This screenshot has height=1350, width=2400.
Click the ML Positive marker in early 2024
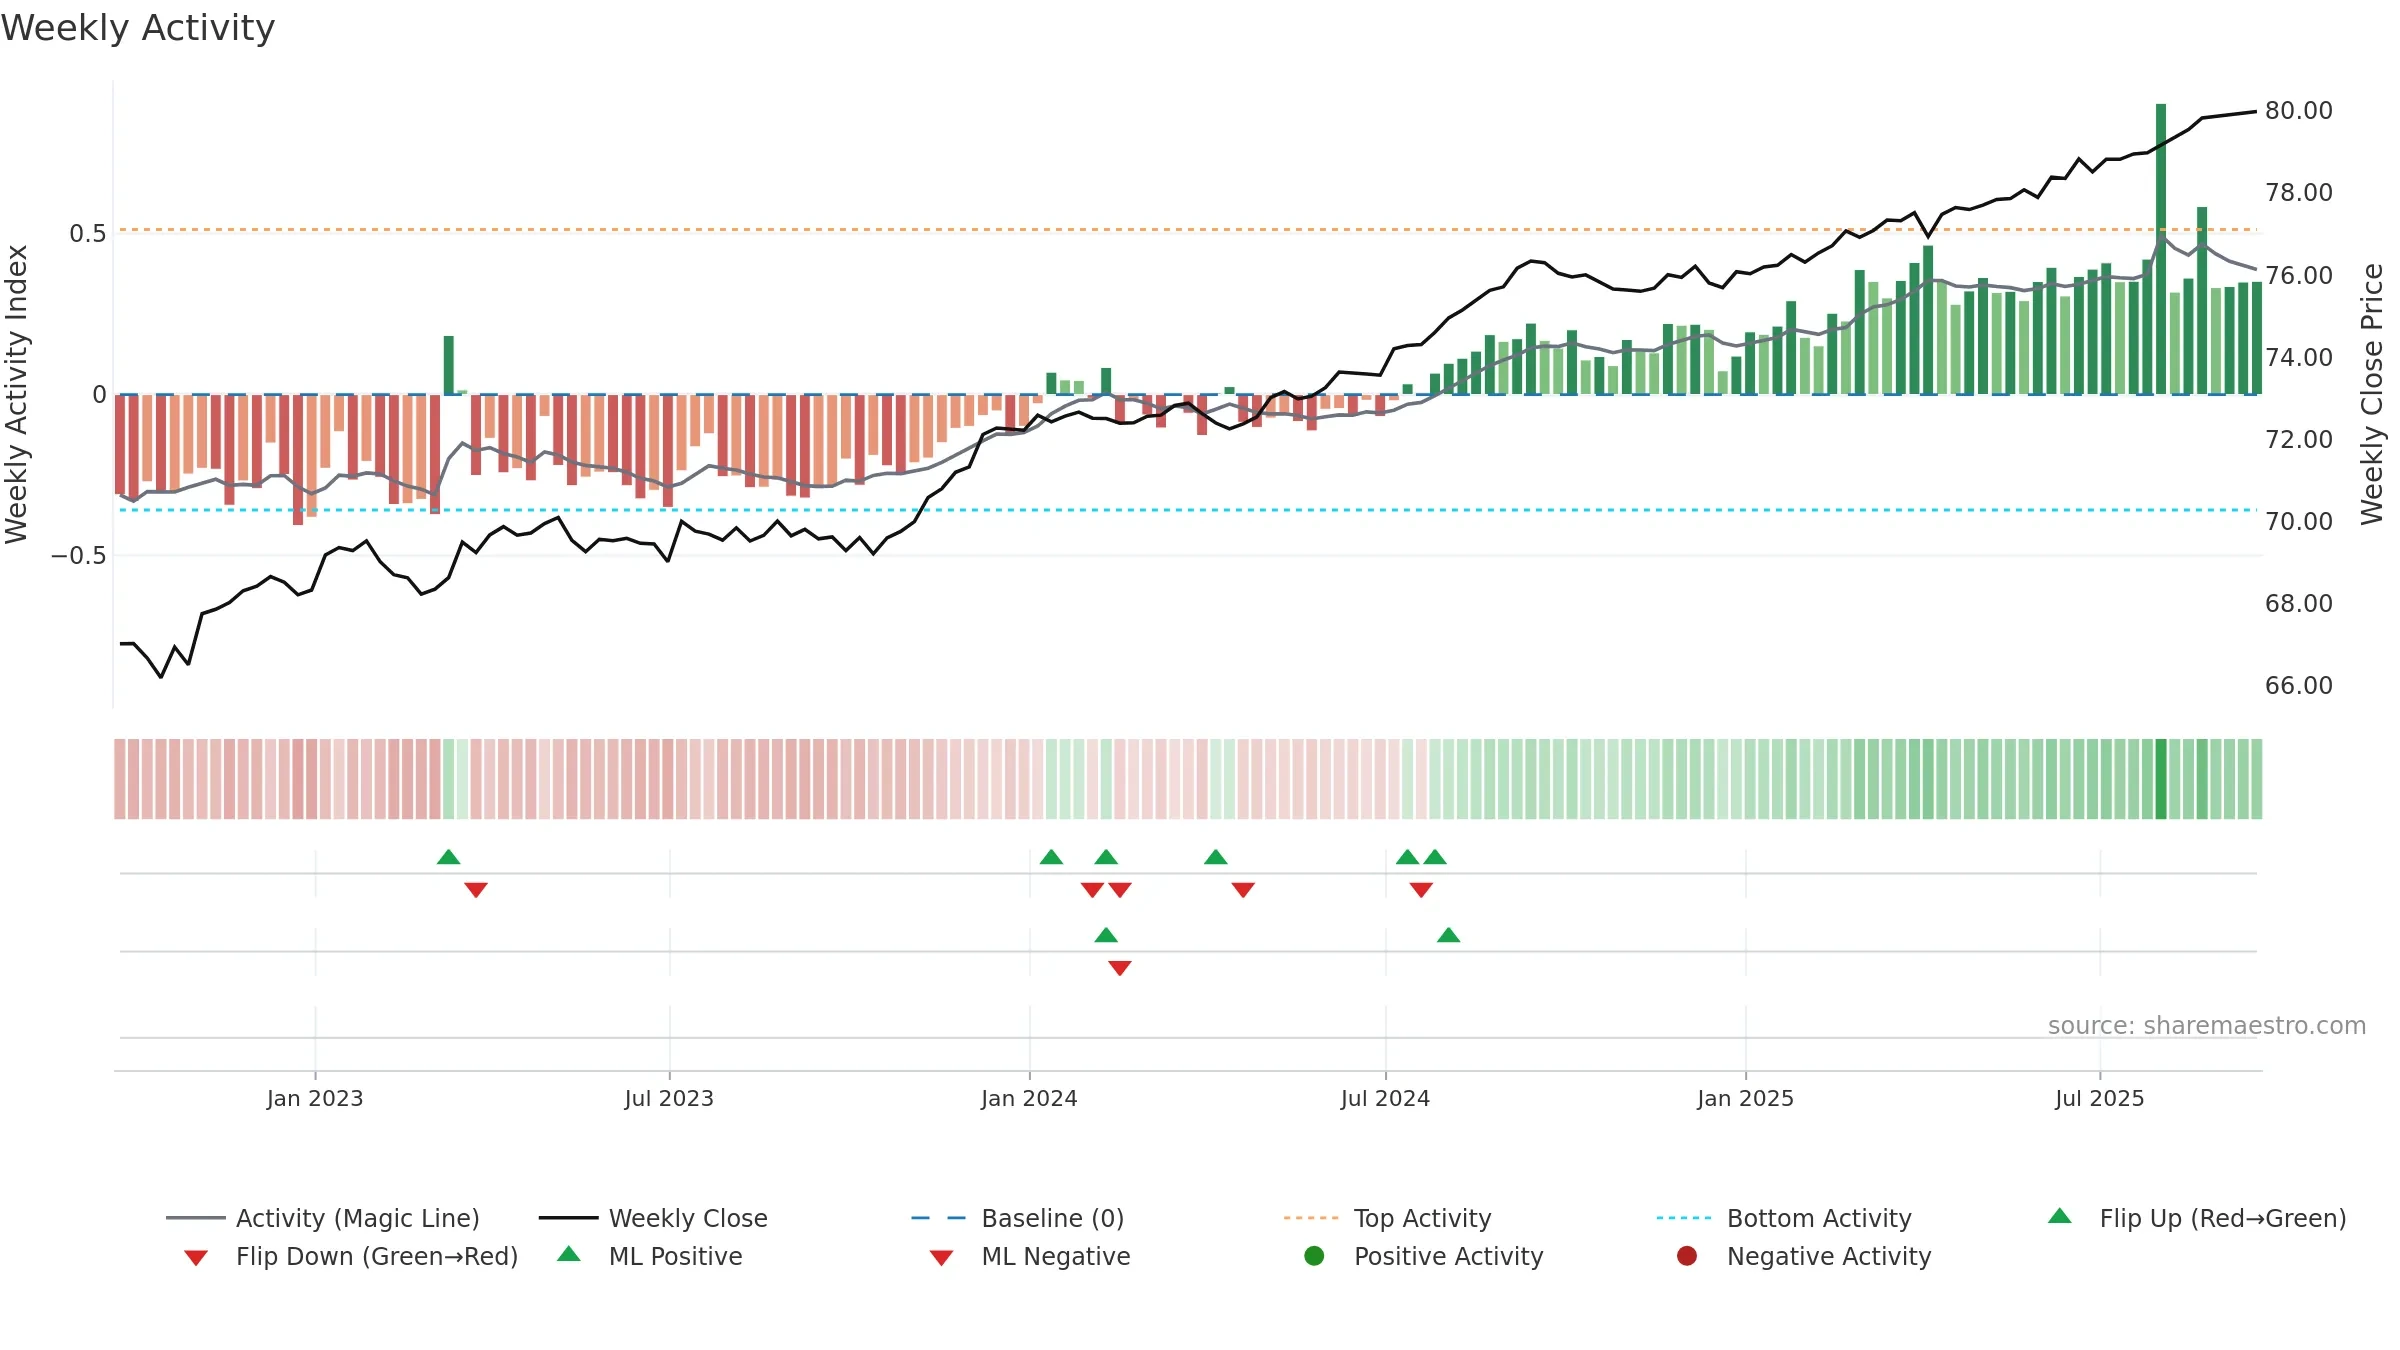1106,935
